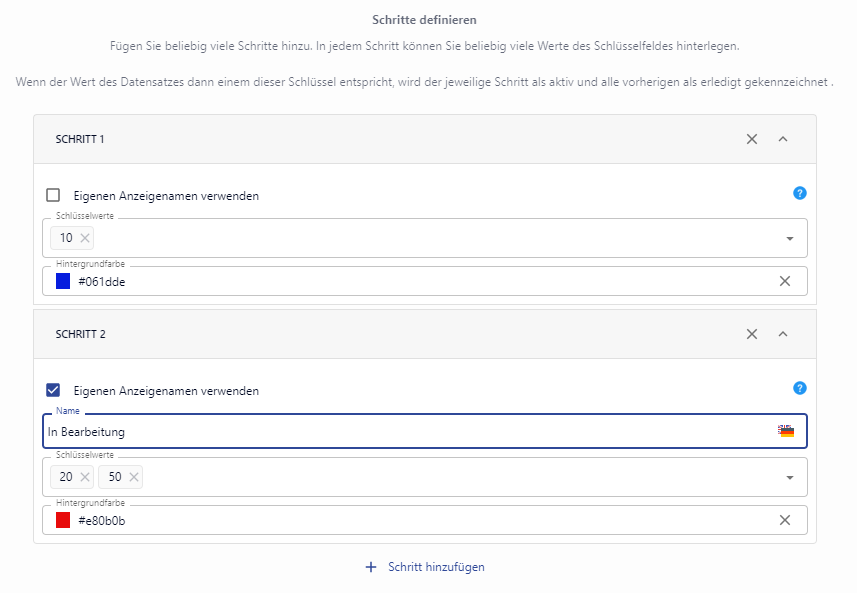Clear the #e80b0b background color field
Viewport: 857px width, 593px height.
point(785,520)
